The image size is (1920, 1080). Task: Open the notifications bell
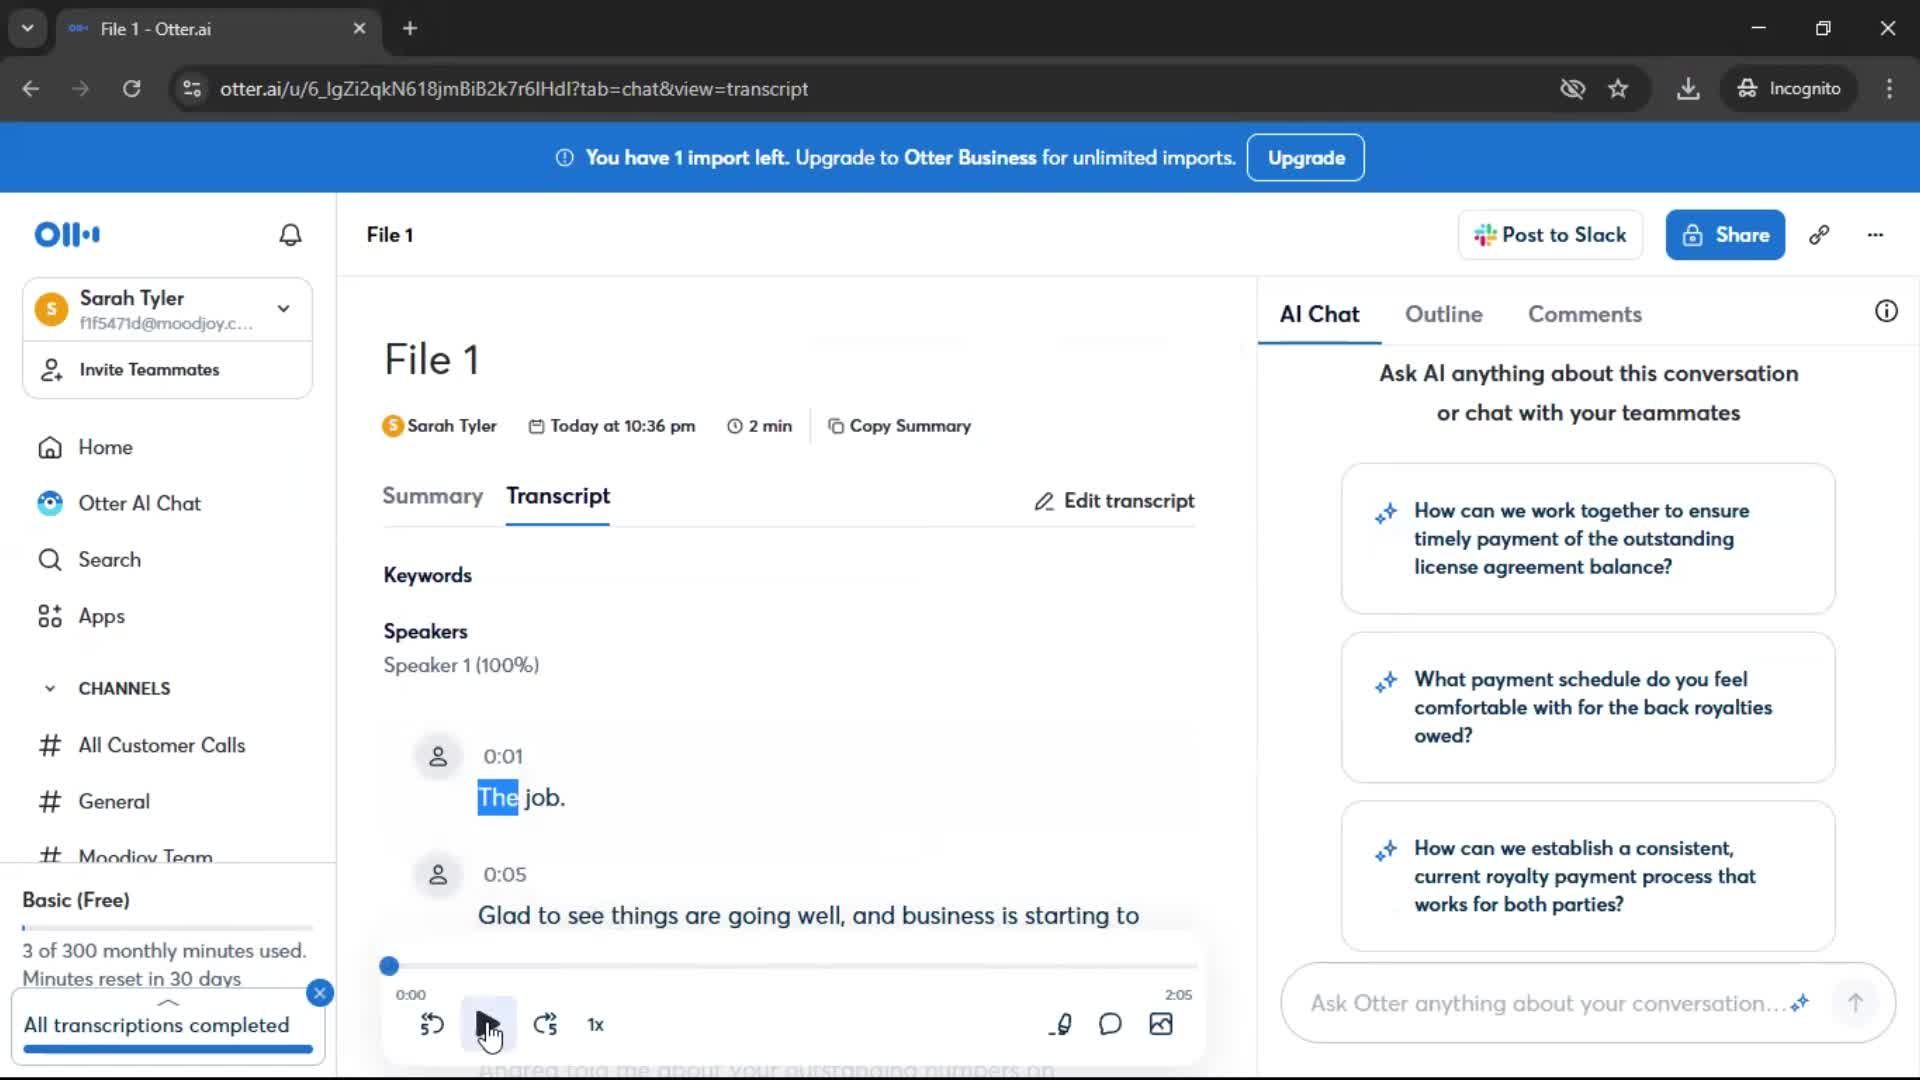tap(290, 235)
